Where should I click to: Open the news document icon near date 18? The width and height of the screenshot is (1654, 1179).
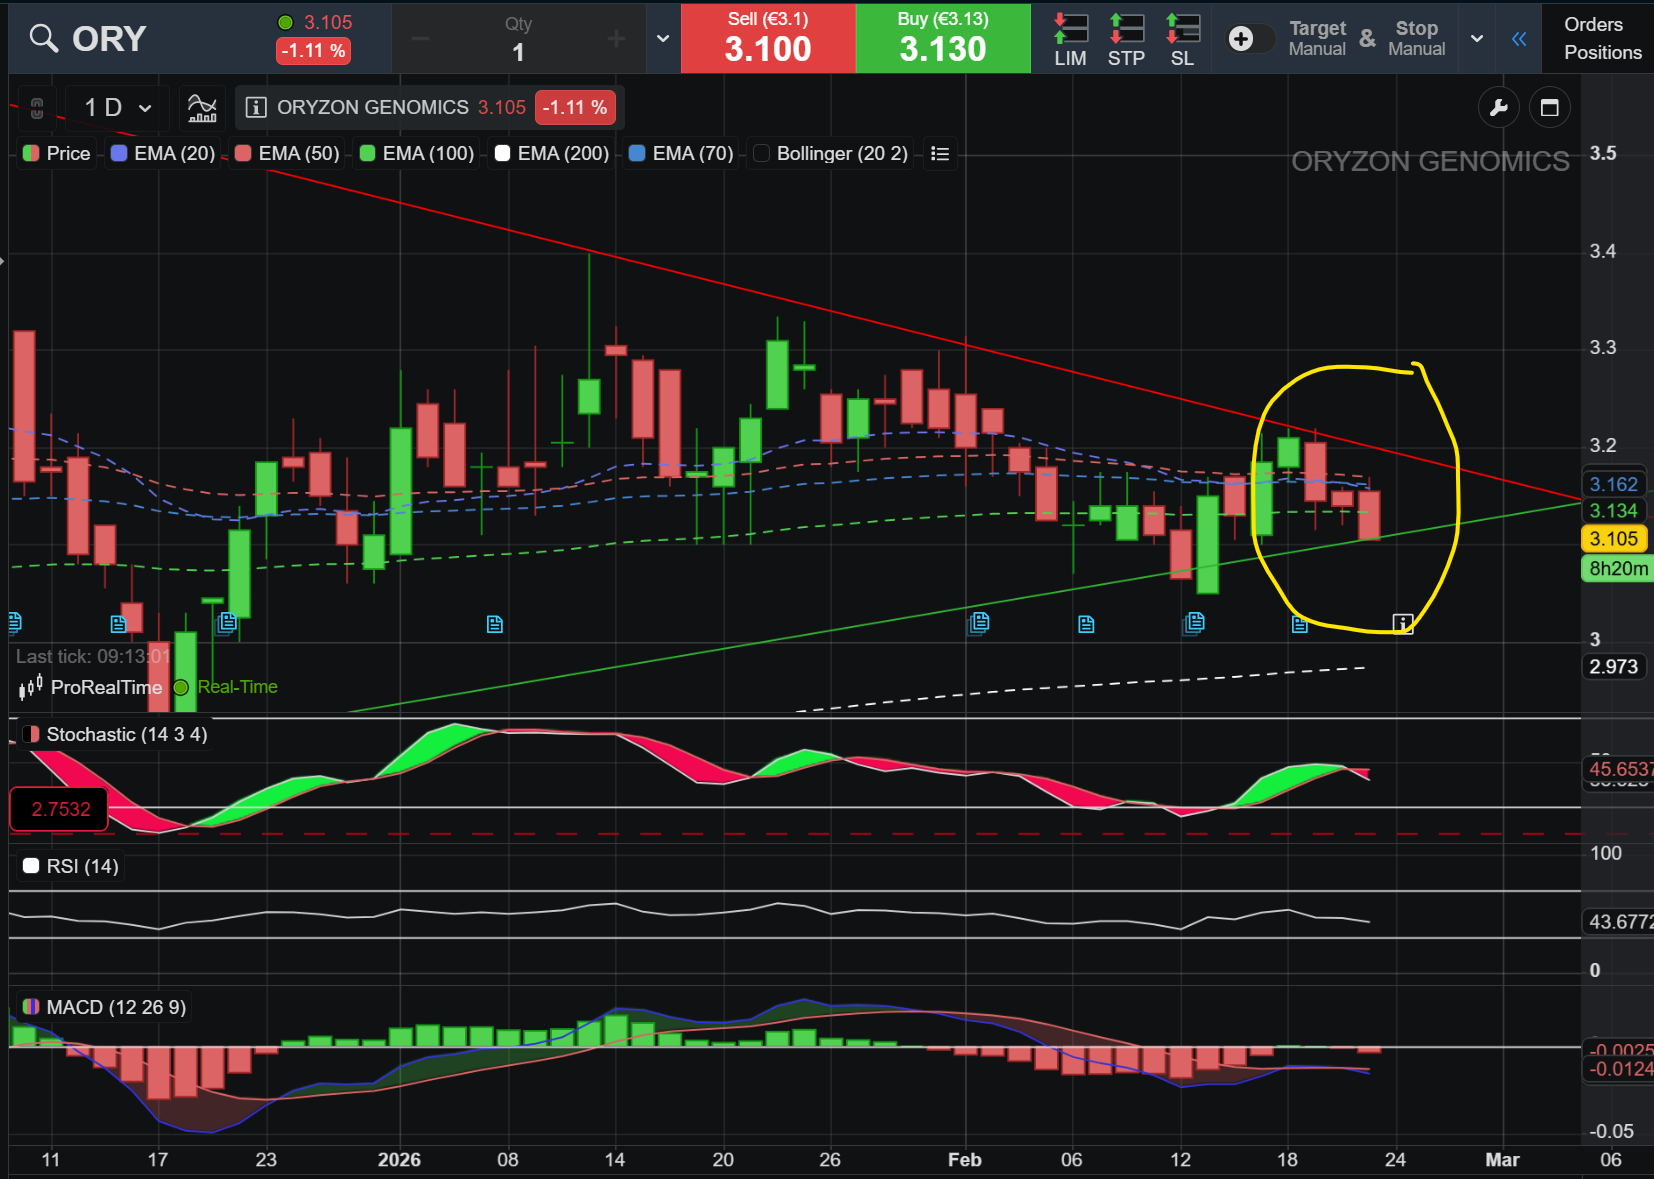pyautogui.click(x=1299, y=624)
